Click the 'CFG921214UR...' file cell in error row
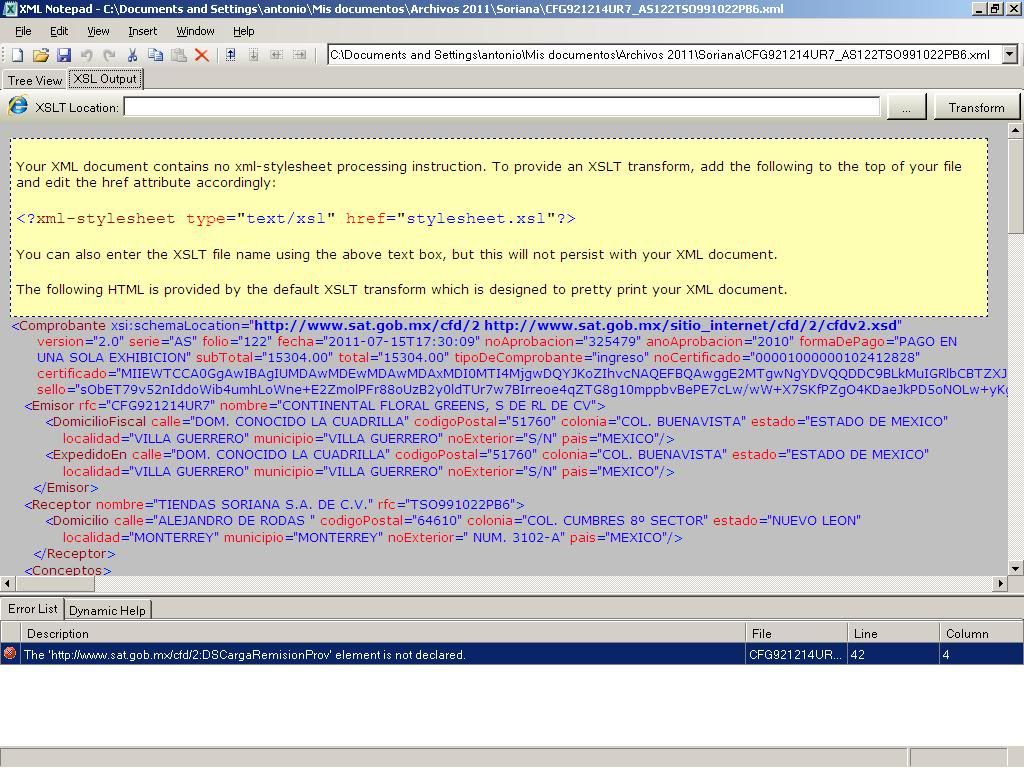Viewport: 1024px width, 768px height. pos(795,654)
